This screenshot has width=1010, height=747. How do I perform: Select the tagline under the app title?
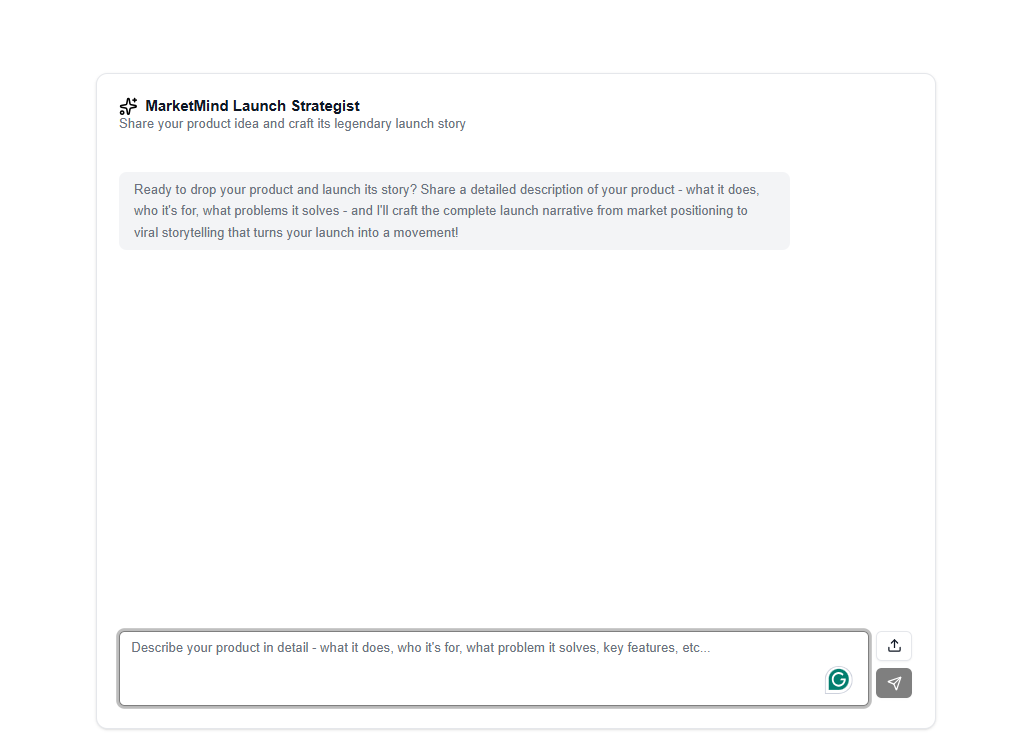[293, 123]
